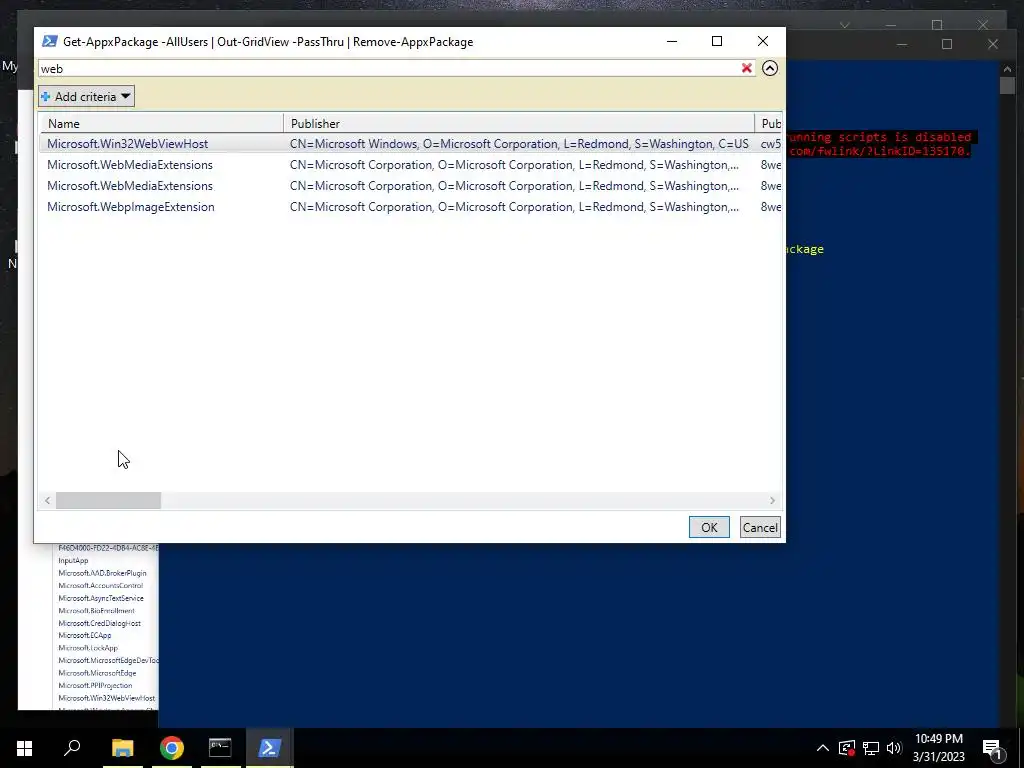The image size is (1024, 768).
Task: Select Microsoft.Win32WebViewHost in the background list
Action: (x=106, y=697)
